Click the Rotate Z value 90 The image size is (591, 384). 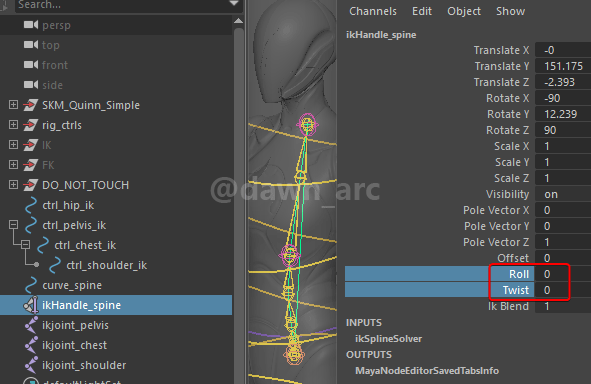coord(550,130)
